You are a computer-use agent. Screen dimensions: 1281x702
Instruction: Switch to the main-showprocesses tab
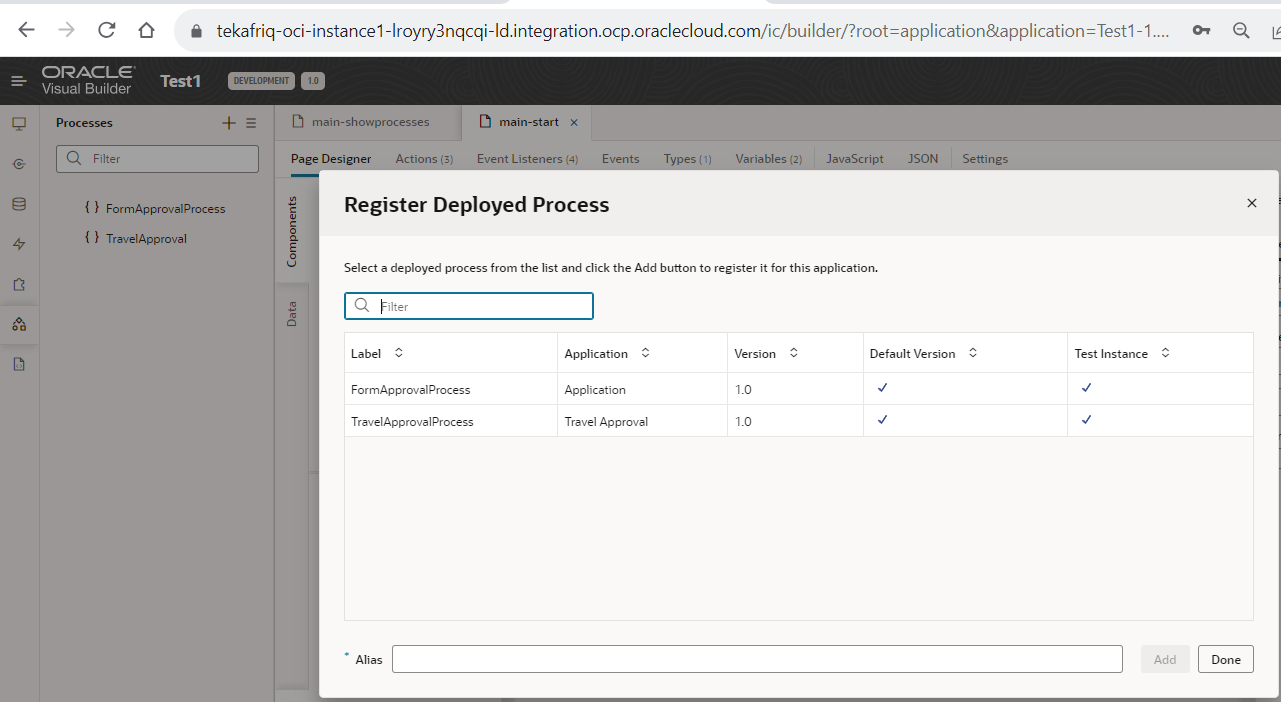click(370, 121)
